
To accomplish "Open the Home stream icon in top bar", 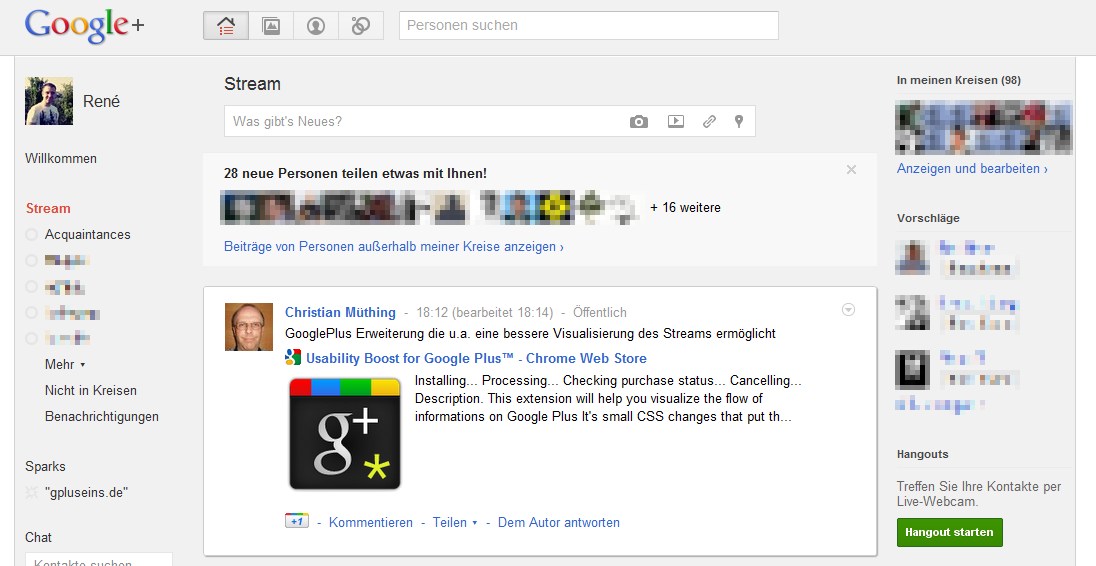I will (226, 26).
